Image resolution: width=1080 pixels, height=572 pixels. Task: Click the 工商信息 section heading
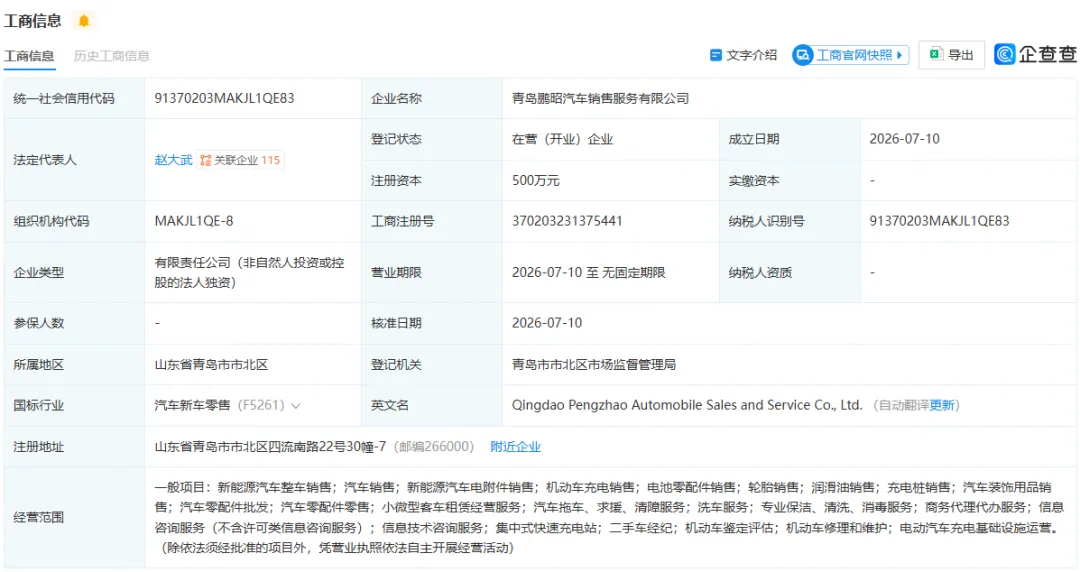pyautogui.click(x=32, y=21)
